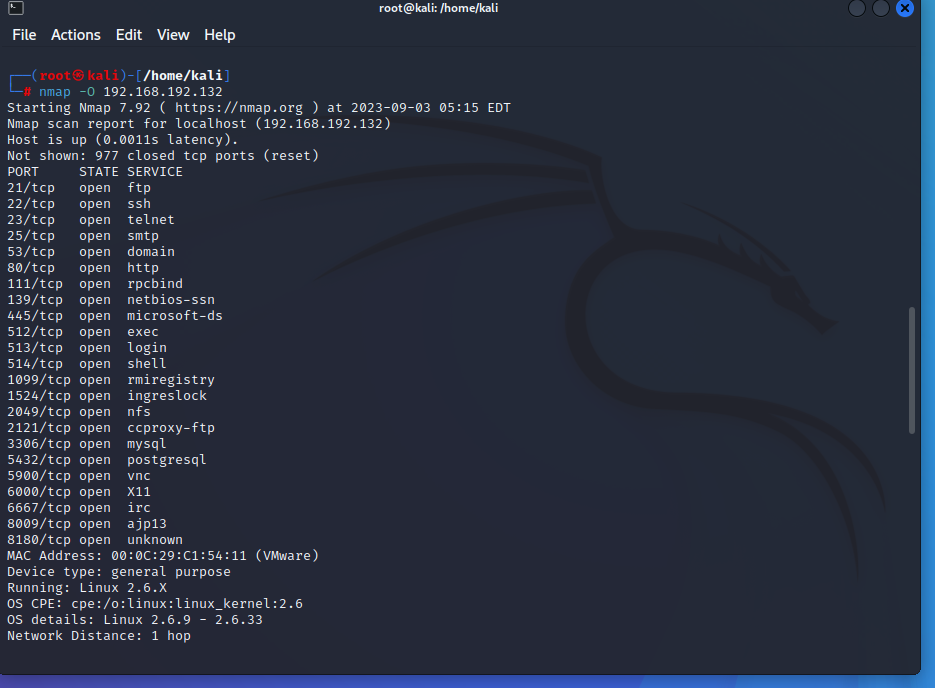Click the 1099/tcp rmiregistry row
The image size is (935, 688).
(111, 380)
